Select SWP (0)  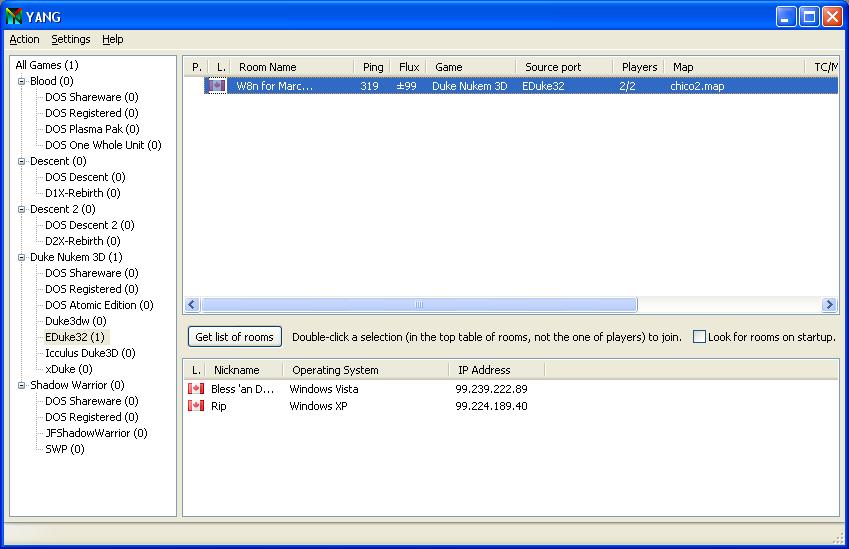coord(64,449)
